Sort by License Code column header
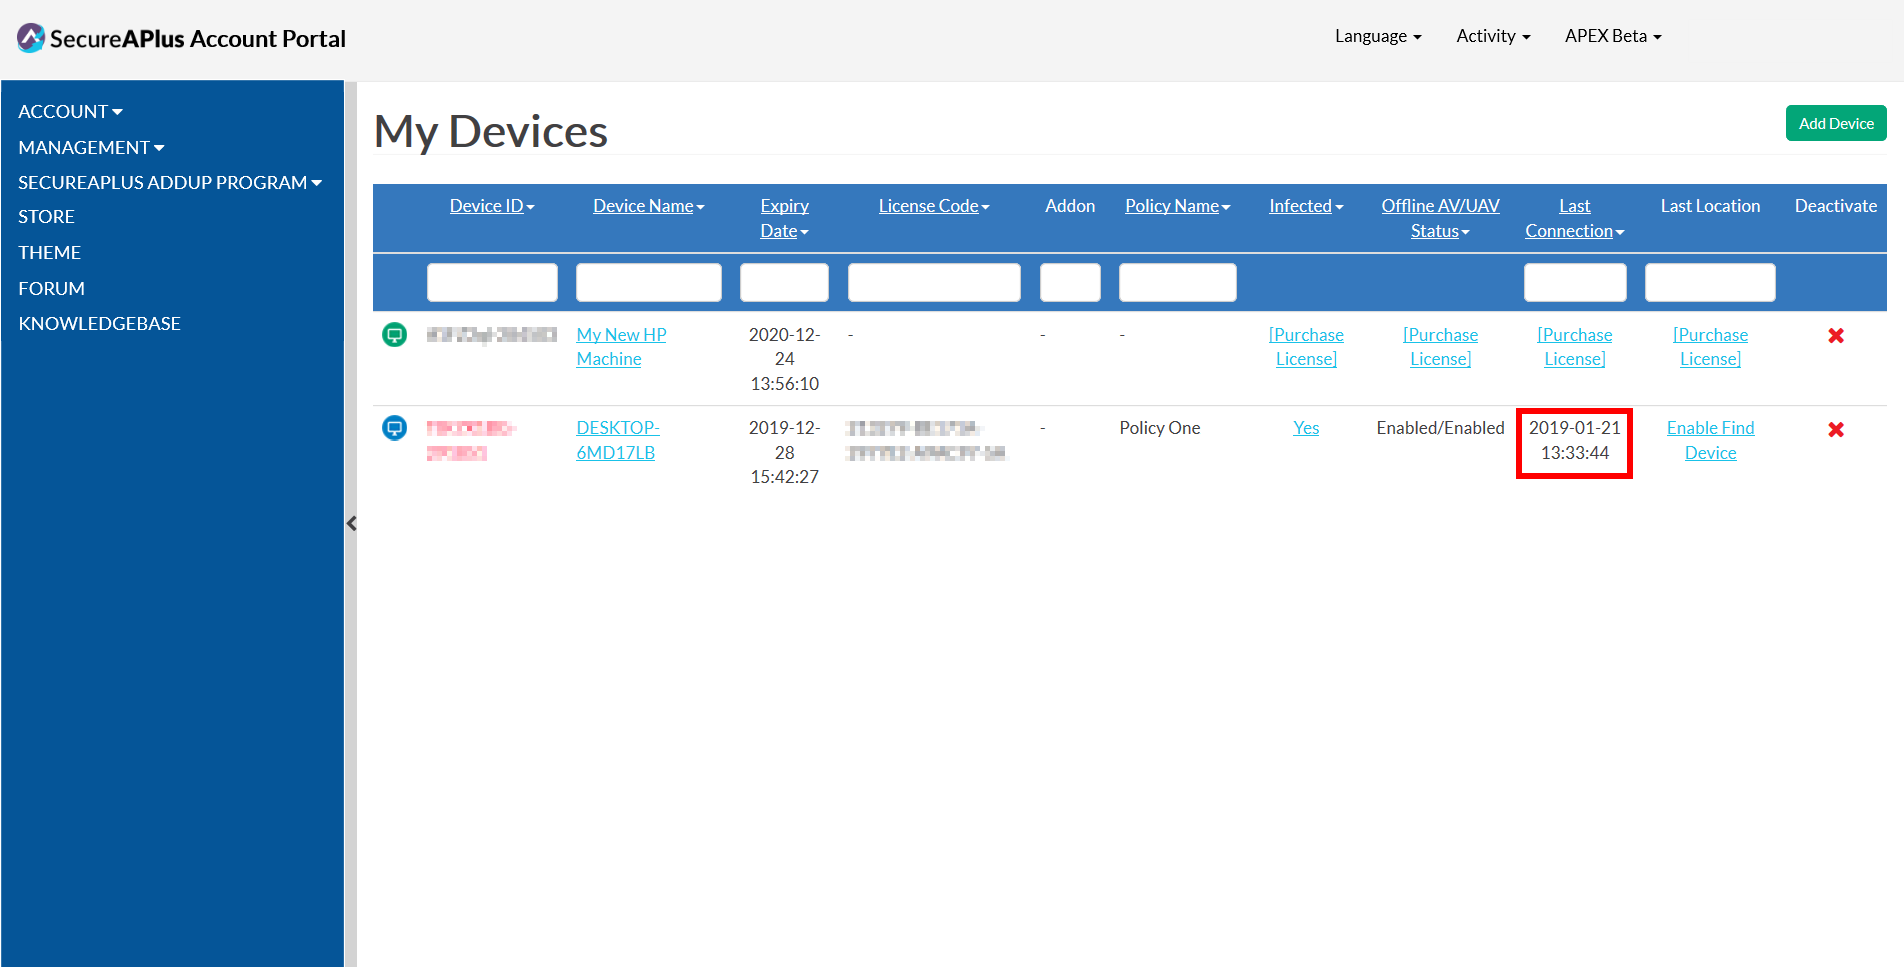This screenshot has height=967, width=1904. pos(934,206)
